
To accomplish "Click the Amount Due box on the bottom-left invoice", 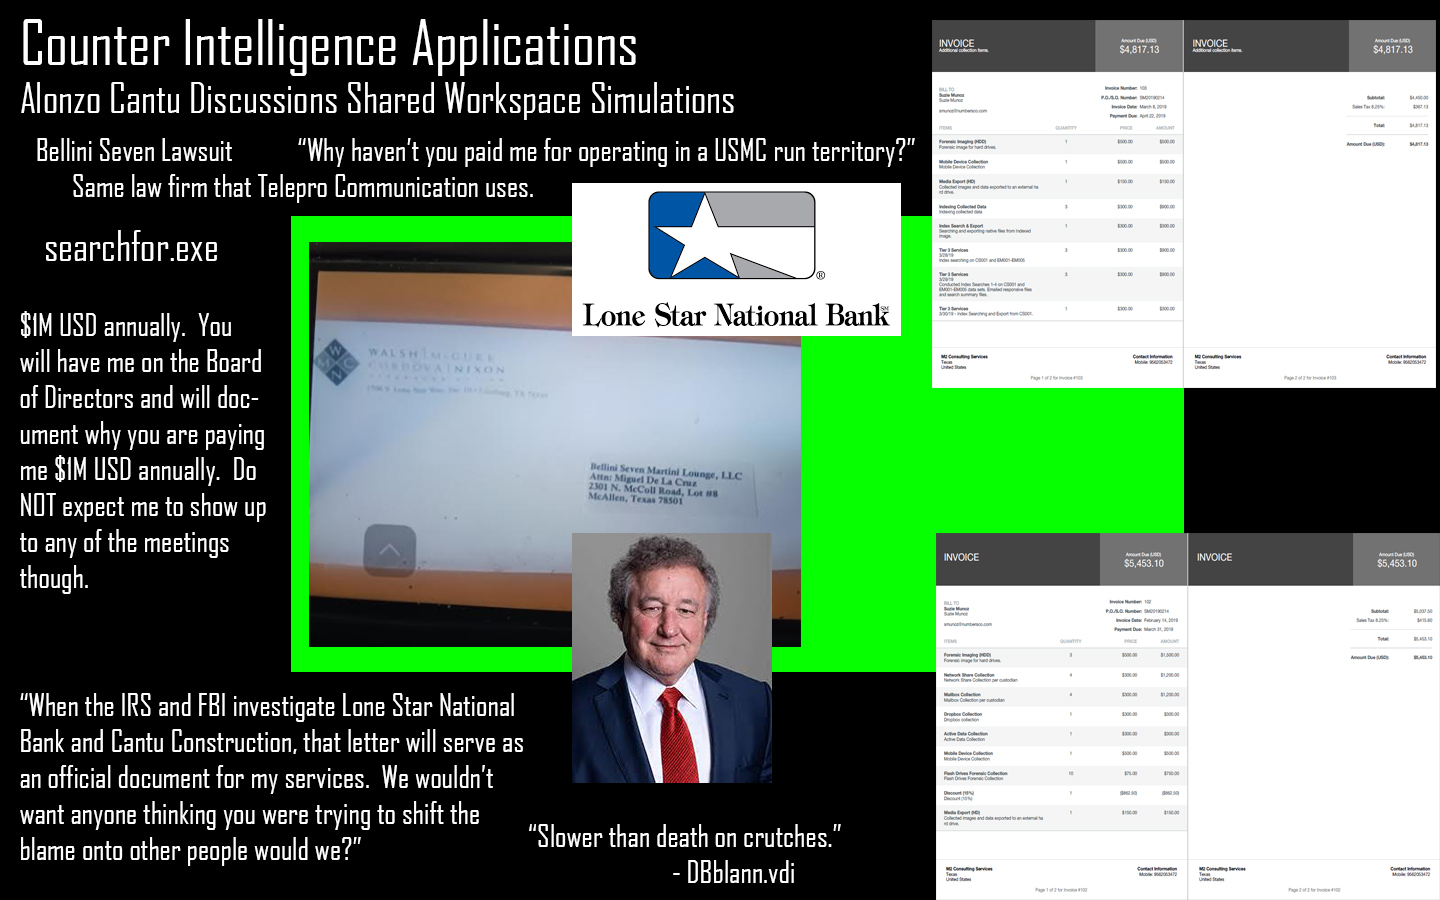I will pyautogui.click(x=1143, y=559).
